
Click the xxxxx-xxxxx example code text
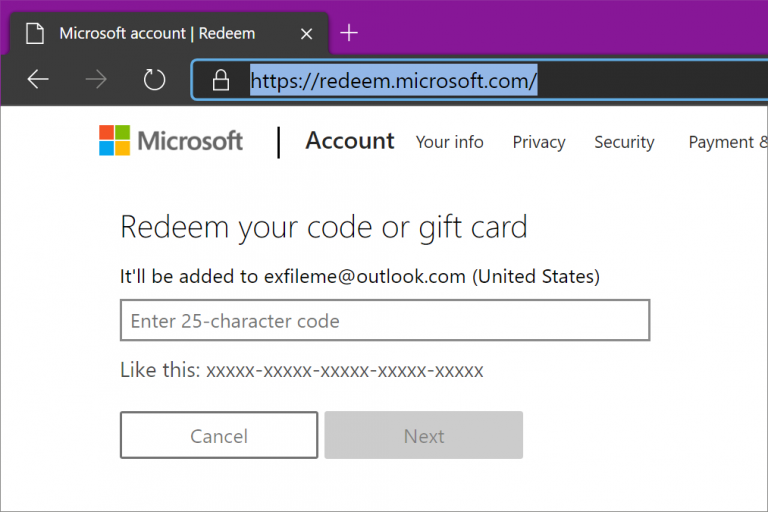(x=345, y=371)
